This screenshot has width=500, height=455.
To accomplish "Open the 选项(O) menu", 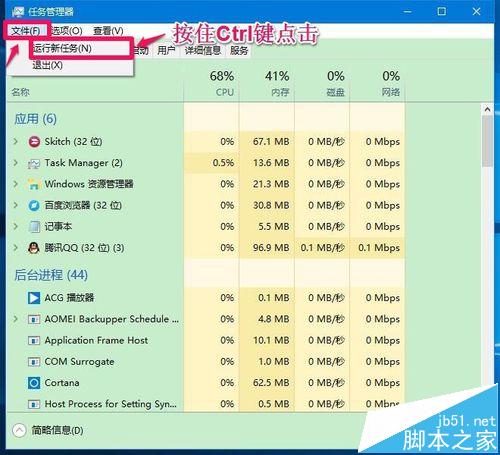I will coord(67,31).
